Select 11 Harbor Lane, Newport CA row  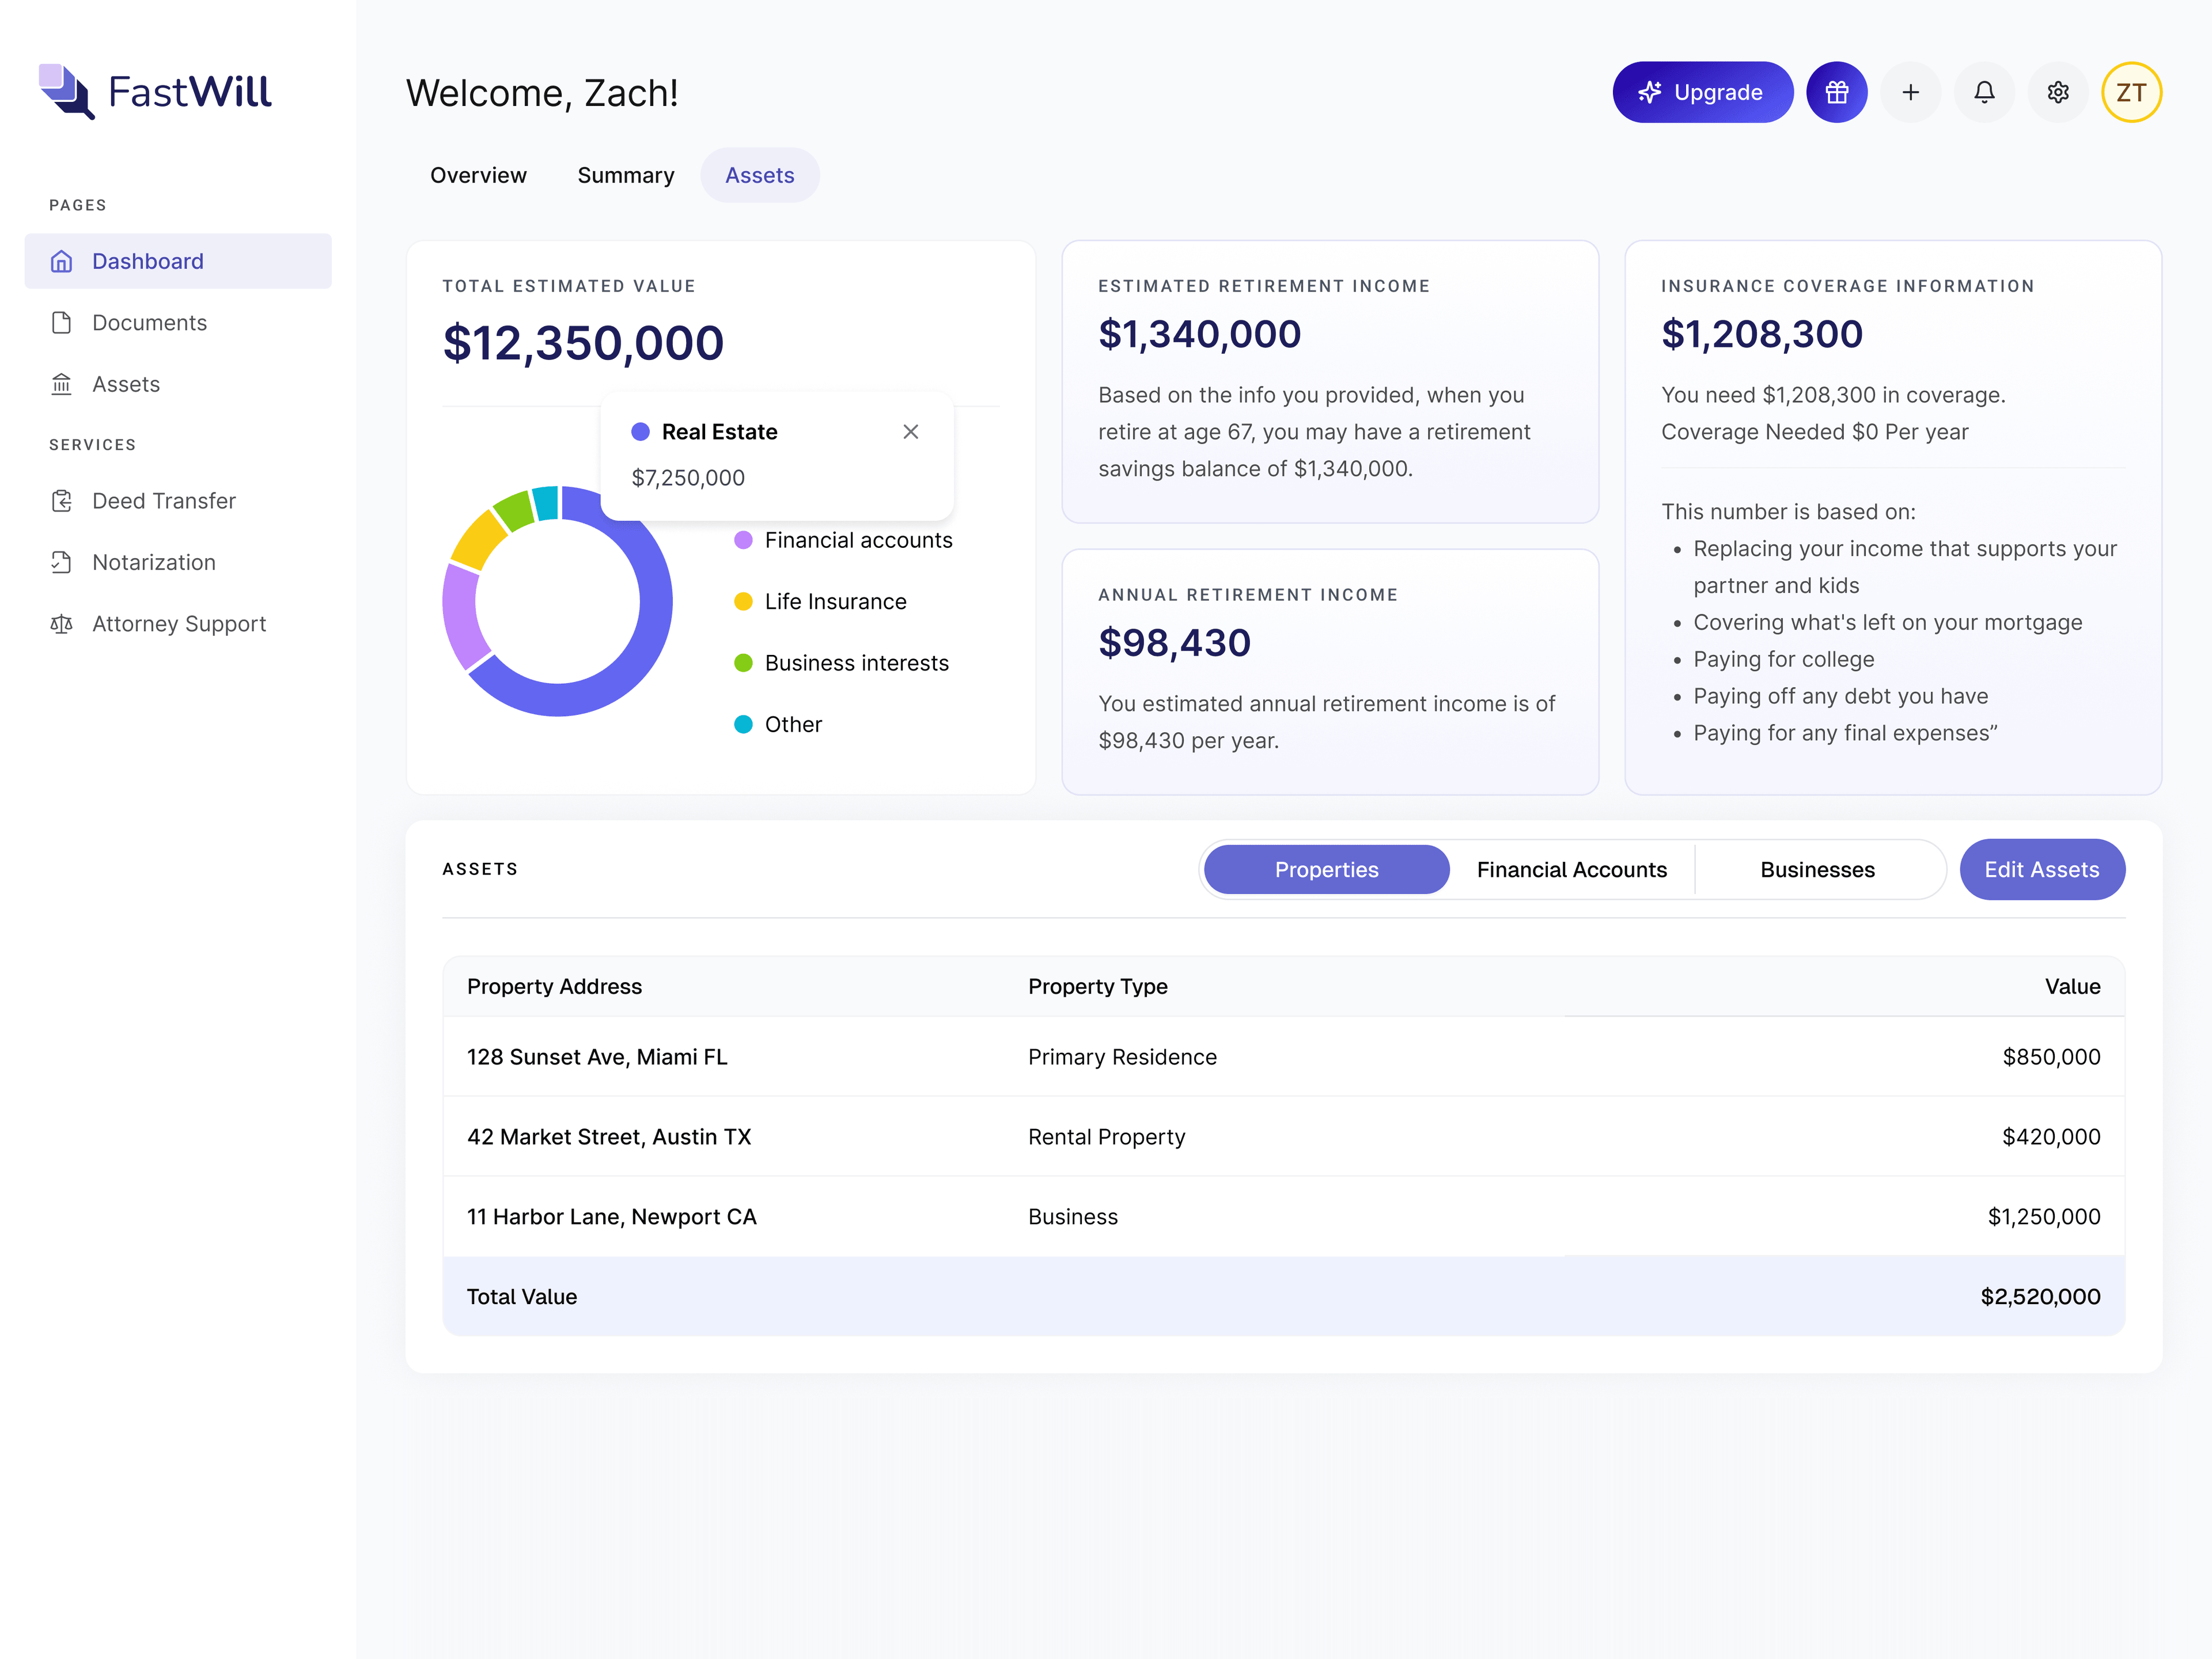click(x=1284, y=1217)
